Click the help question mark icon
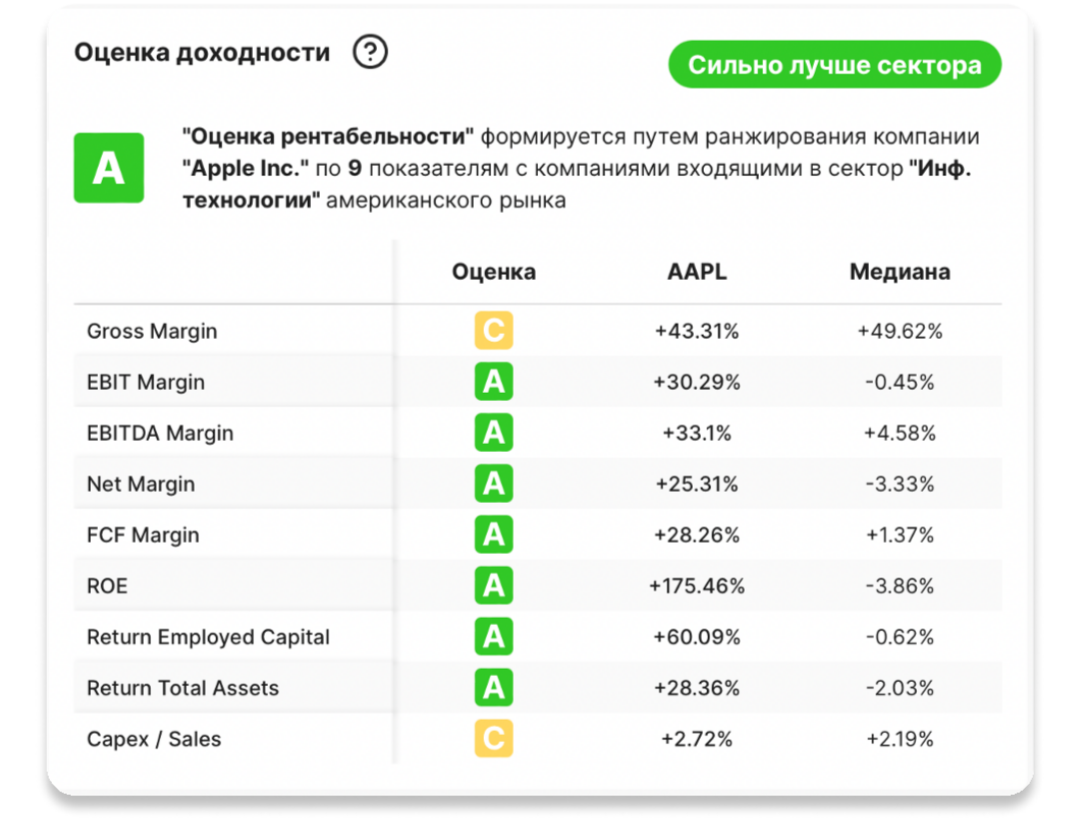The height and width of the screenshot is (834, 1080). [x=370, y=52]
